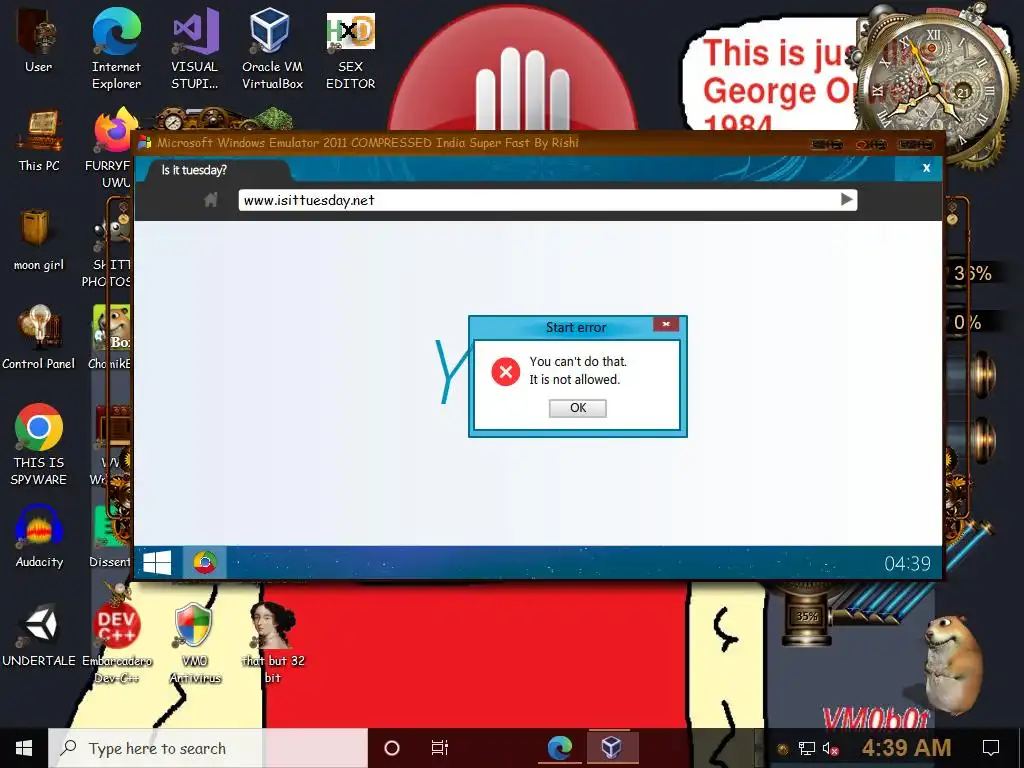
Task: Open Cortana circle on the taskbar
Action: tap(392, 748)
